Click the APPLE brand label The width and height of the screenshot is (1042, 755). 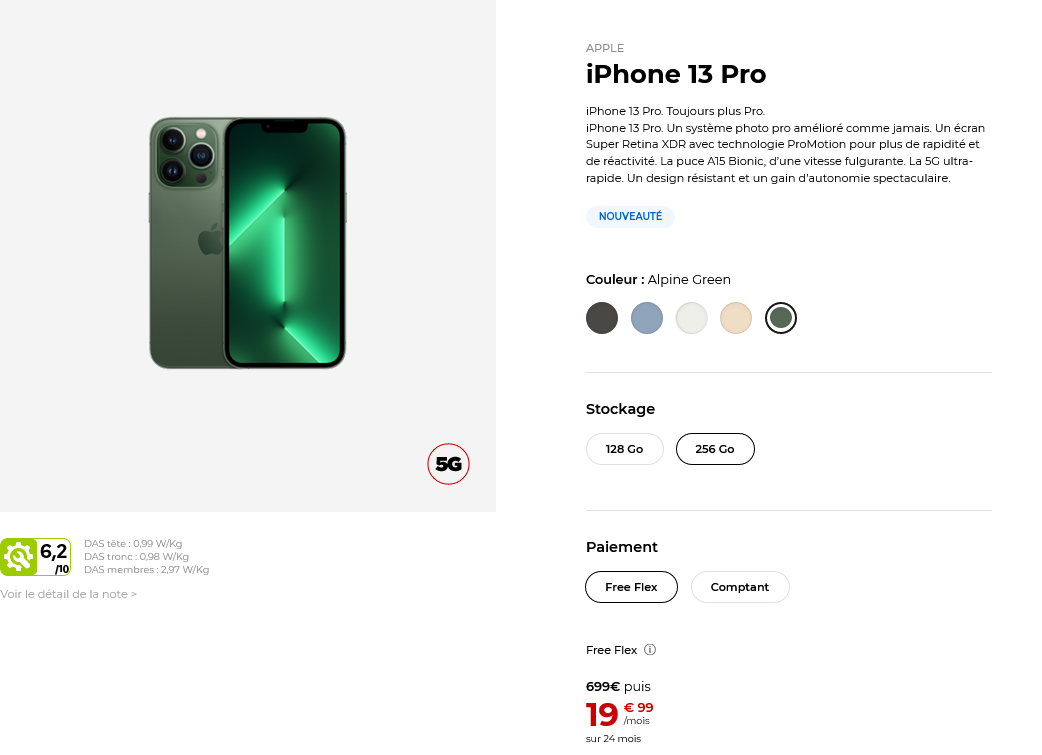pyautogui.click(x=605, y=48)
